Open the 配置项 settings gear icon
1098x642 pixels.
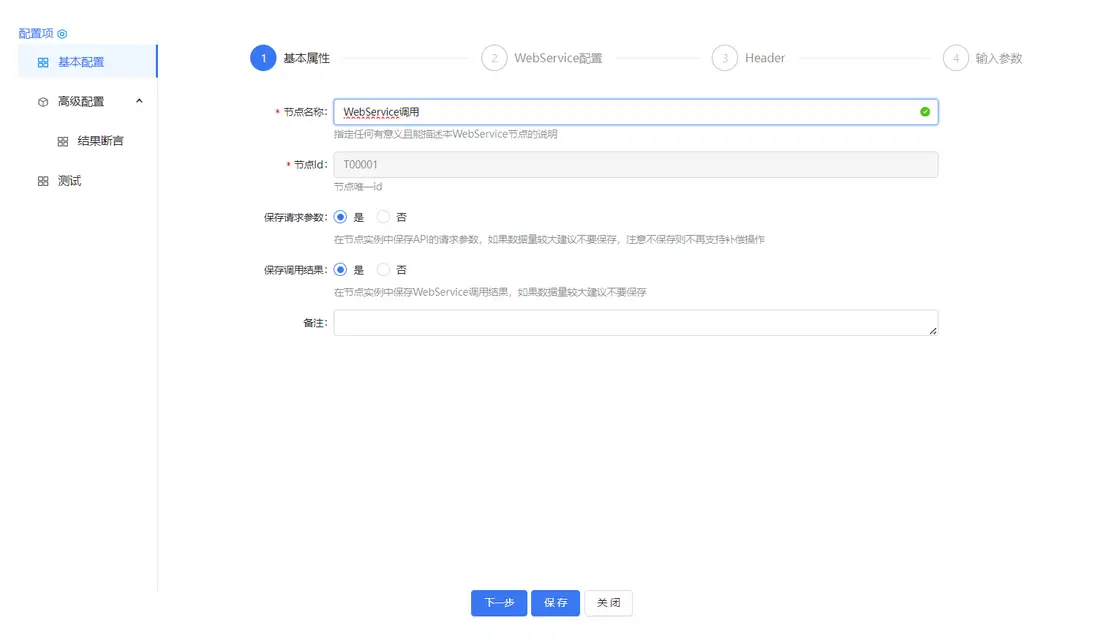[x=62, y=32]
